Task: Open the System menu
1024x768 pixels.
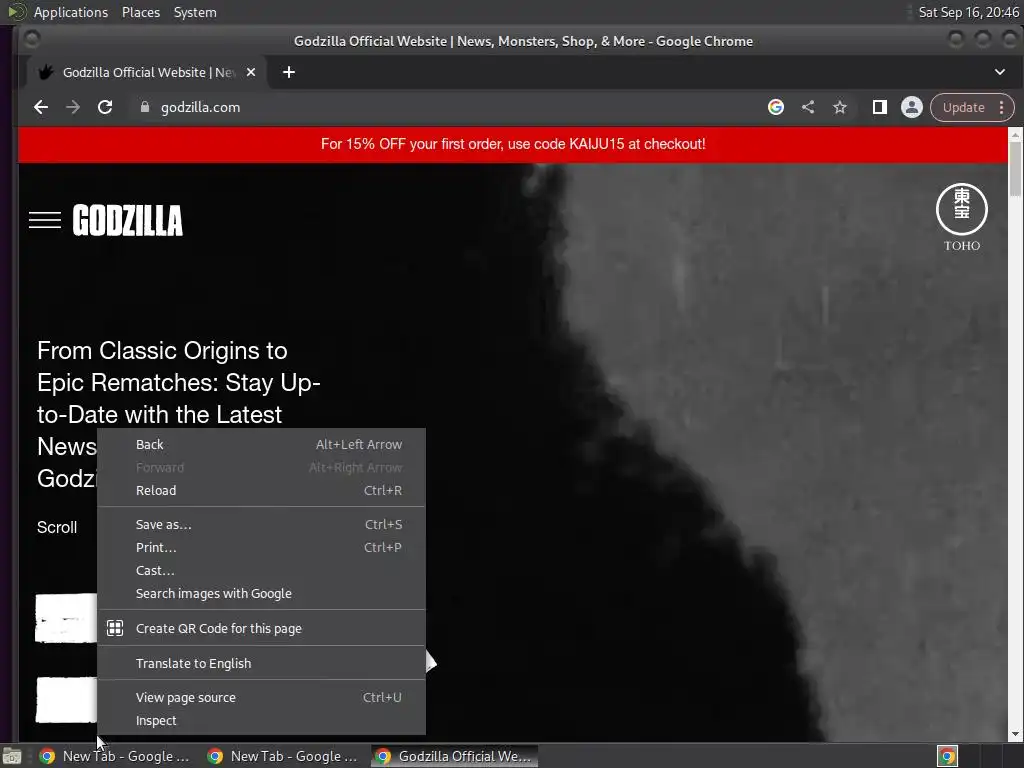Action: click(195, 12)
